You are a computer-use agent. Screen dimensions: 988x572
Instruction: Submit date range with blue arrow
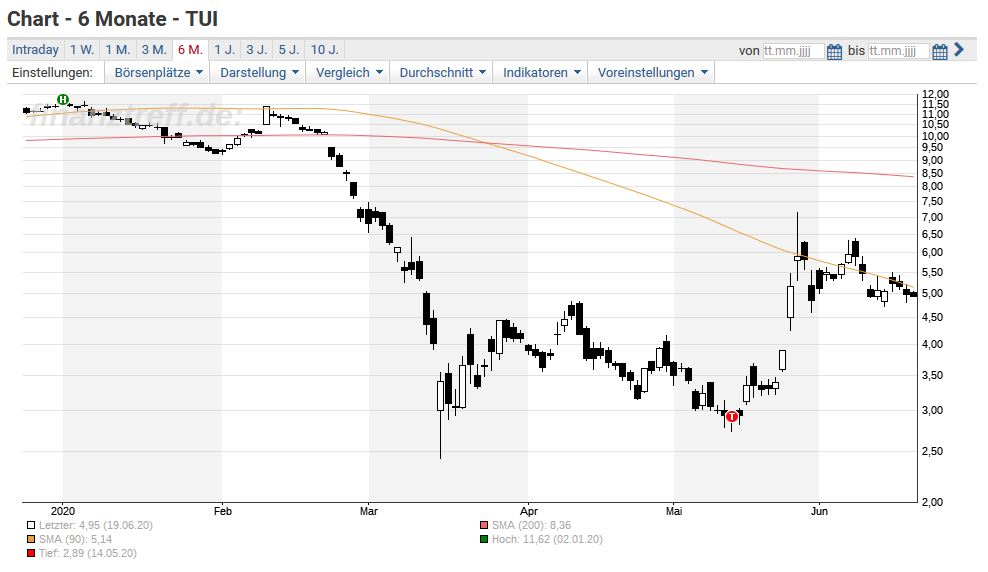point(958,49)
